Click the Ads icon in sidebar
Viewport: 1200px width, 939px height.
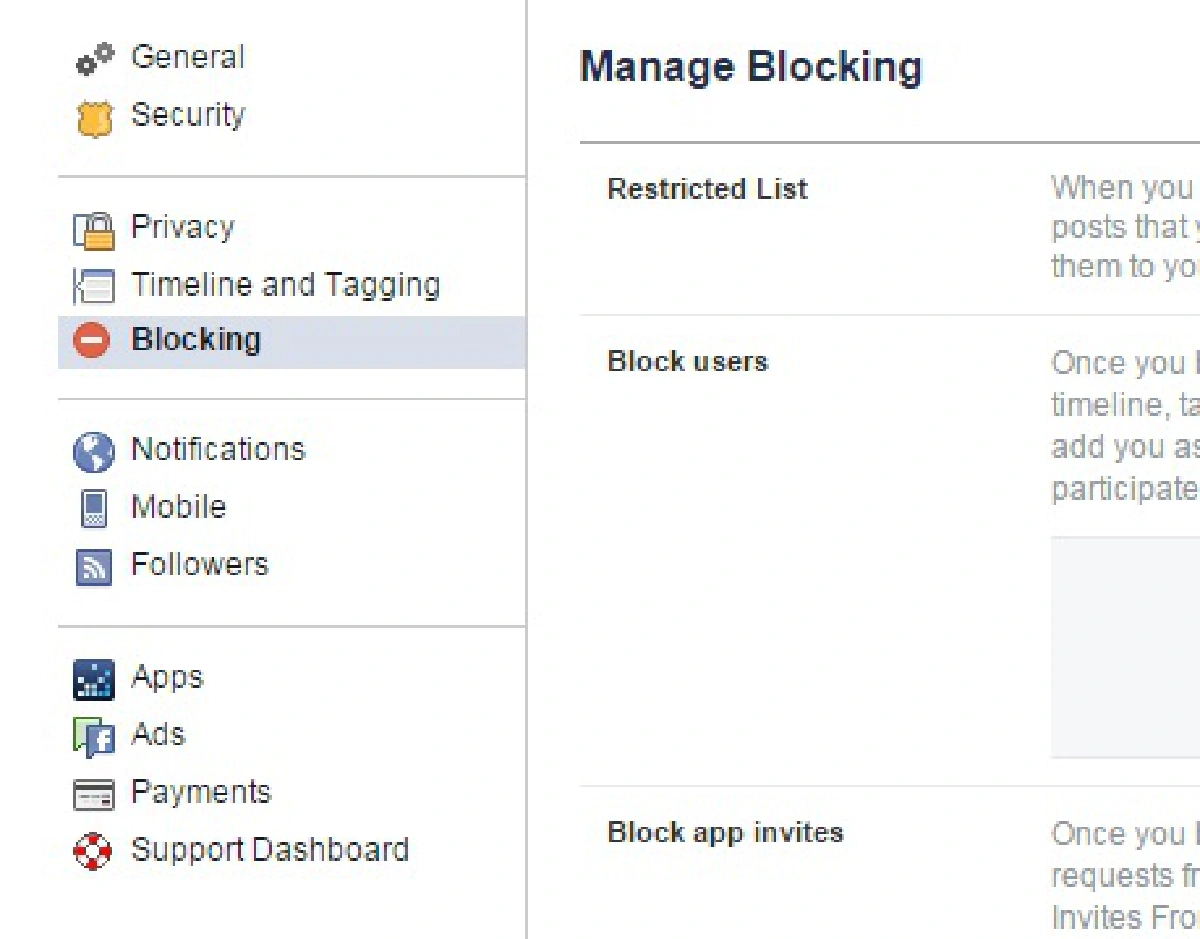pyautogui.click(x=94, y=737)
